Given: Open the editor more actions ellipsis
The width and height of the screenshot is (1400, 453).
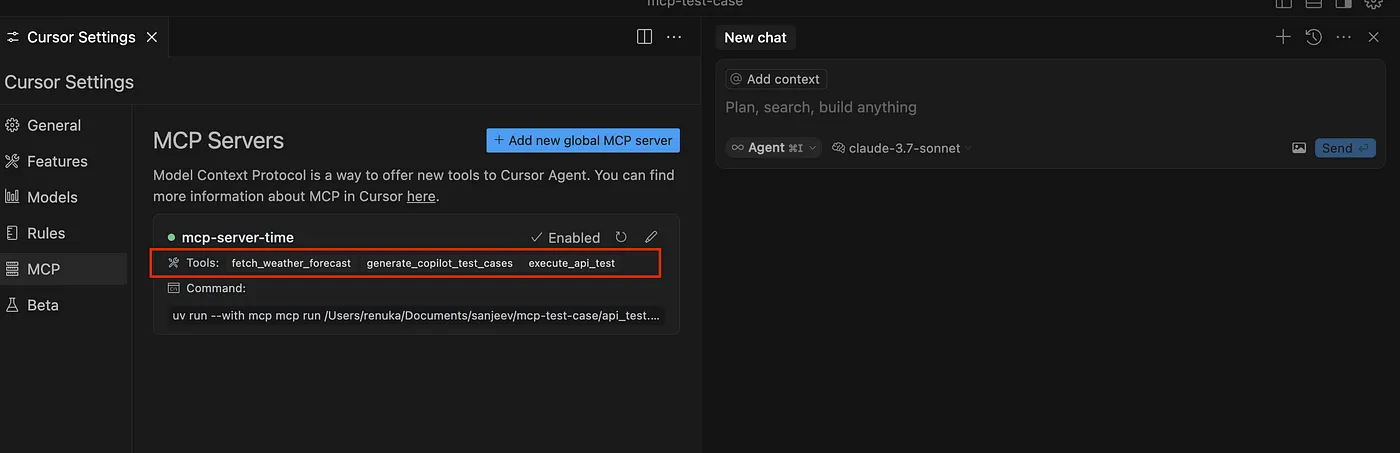Looking at the screenshot, I should pos(674,37).
